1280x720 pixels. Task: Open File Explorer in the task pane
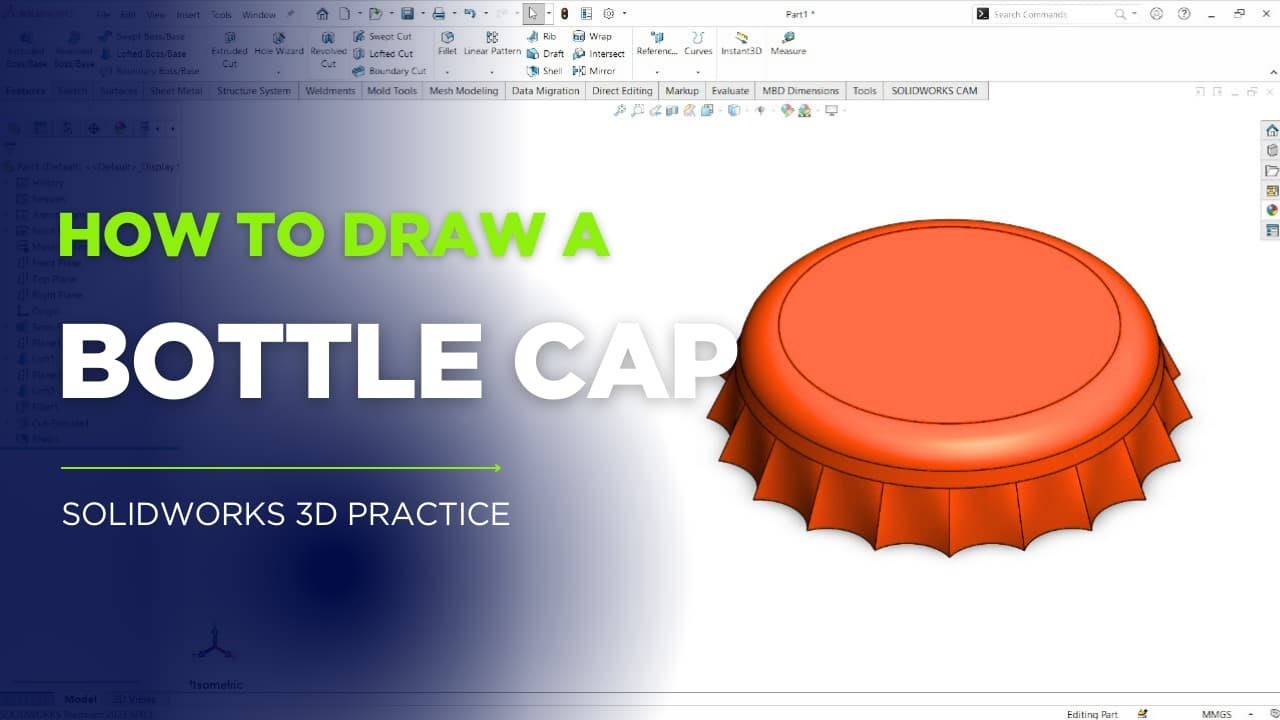[x=1272, y=170]
